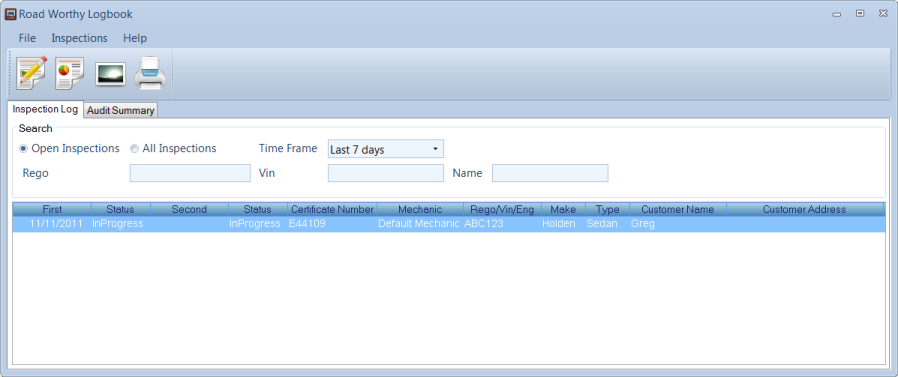Click into the Rego search field
898x377 pixels.
190,173
